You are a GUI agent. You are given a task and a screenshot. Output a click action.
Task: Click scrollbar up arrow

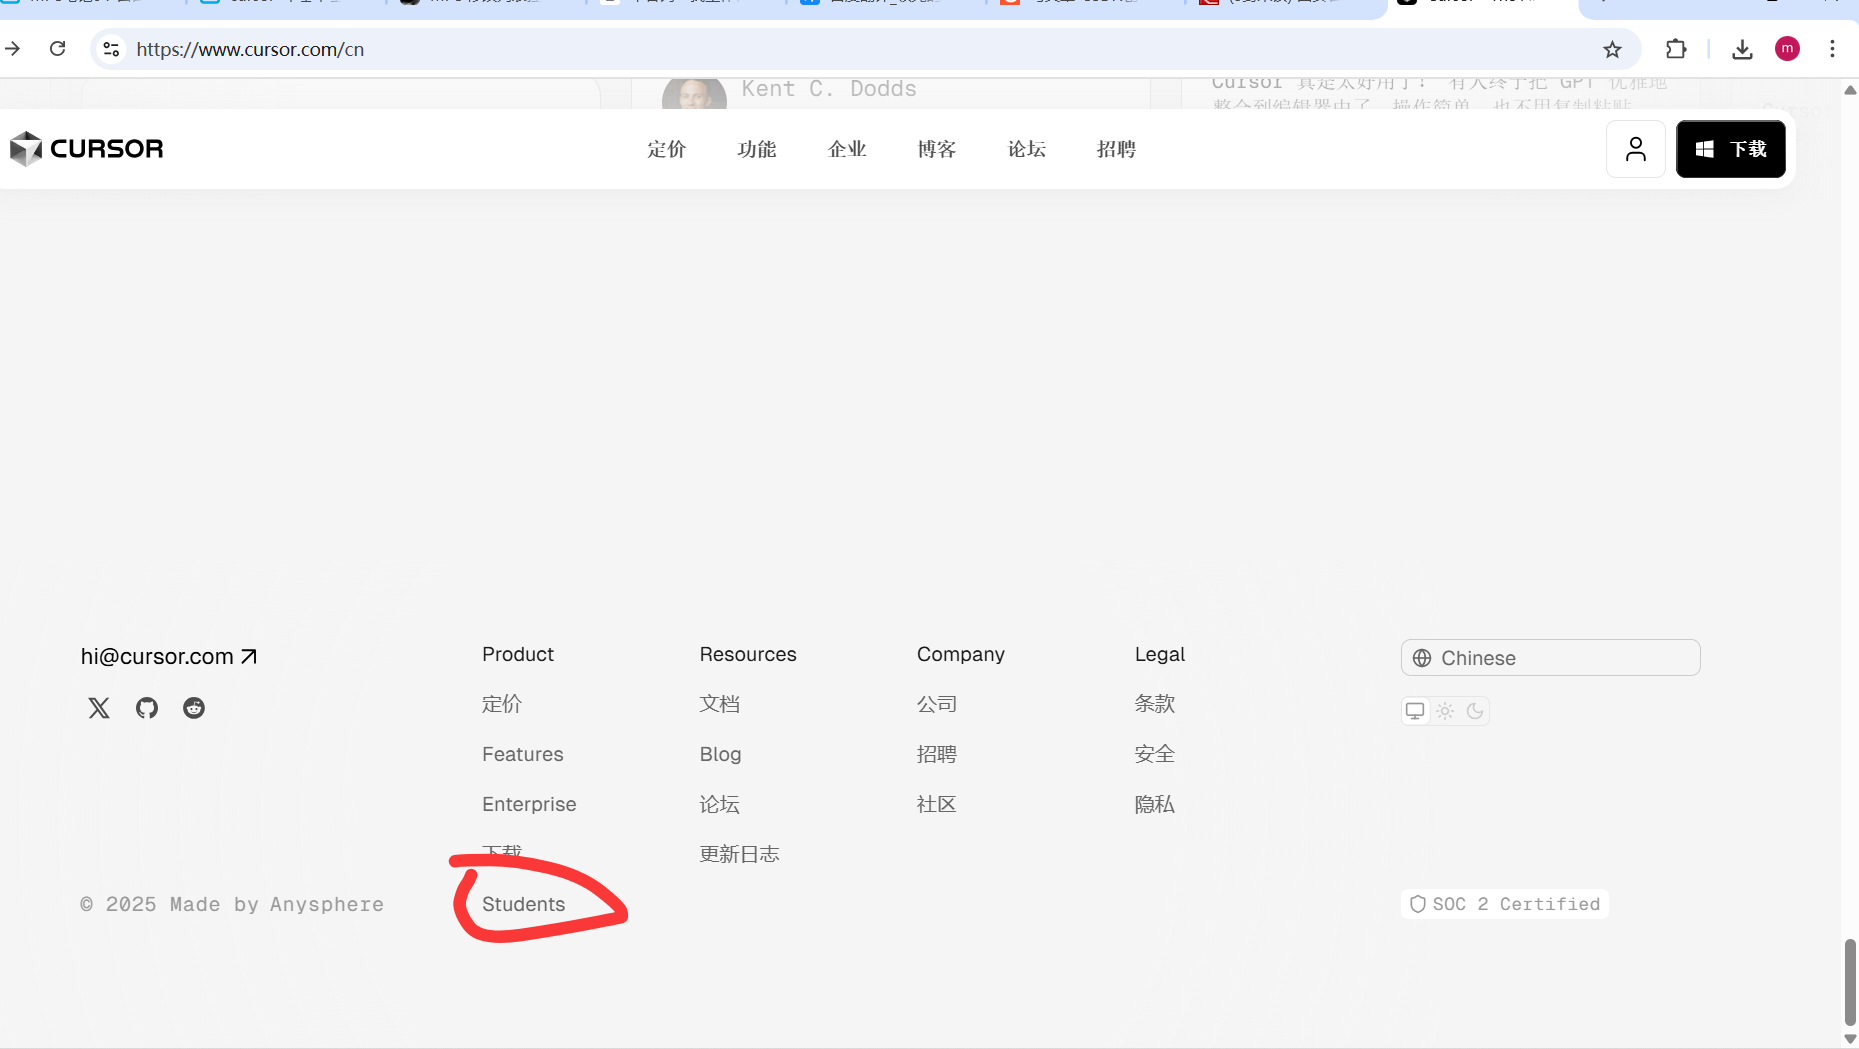1850,90
